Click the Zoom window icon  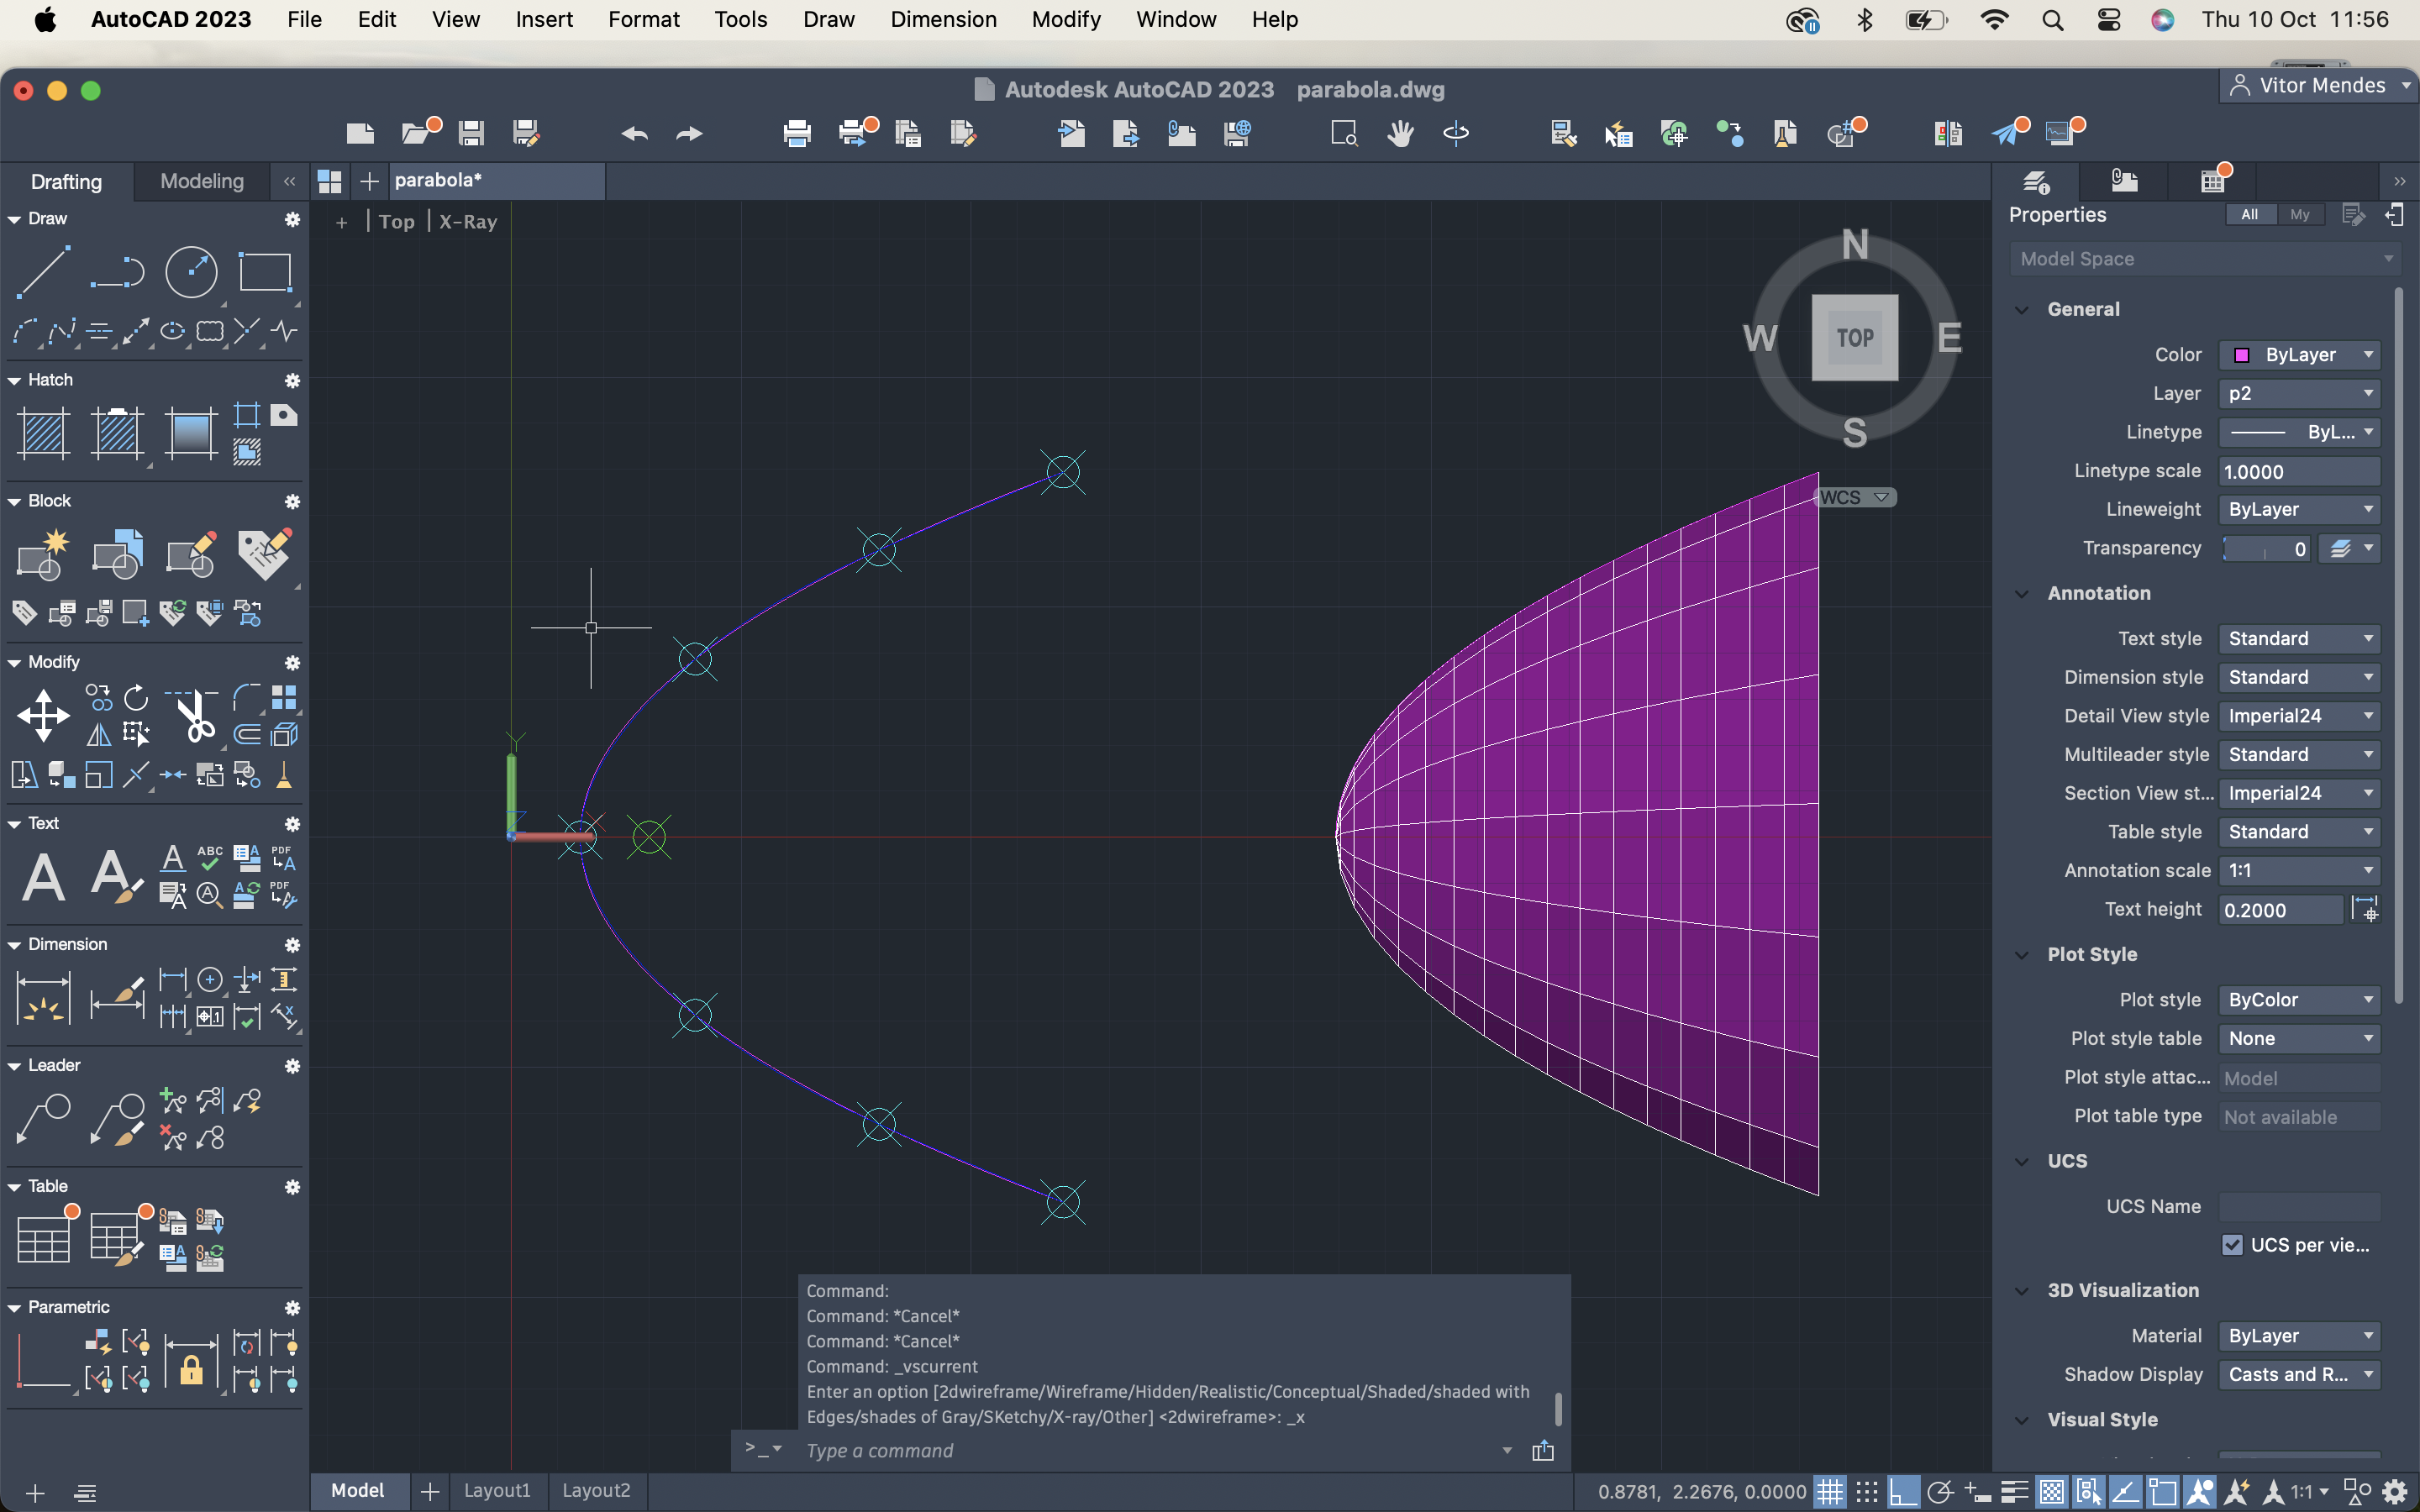(1344, 133)
